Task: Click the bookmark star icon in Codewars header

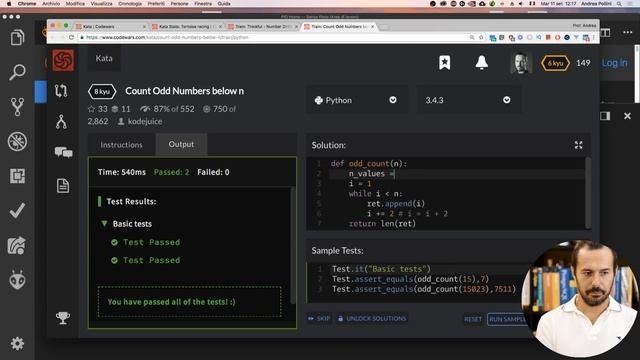Action: click(444, 62)
